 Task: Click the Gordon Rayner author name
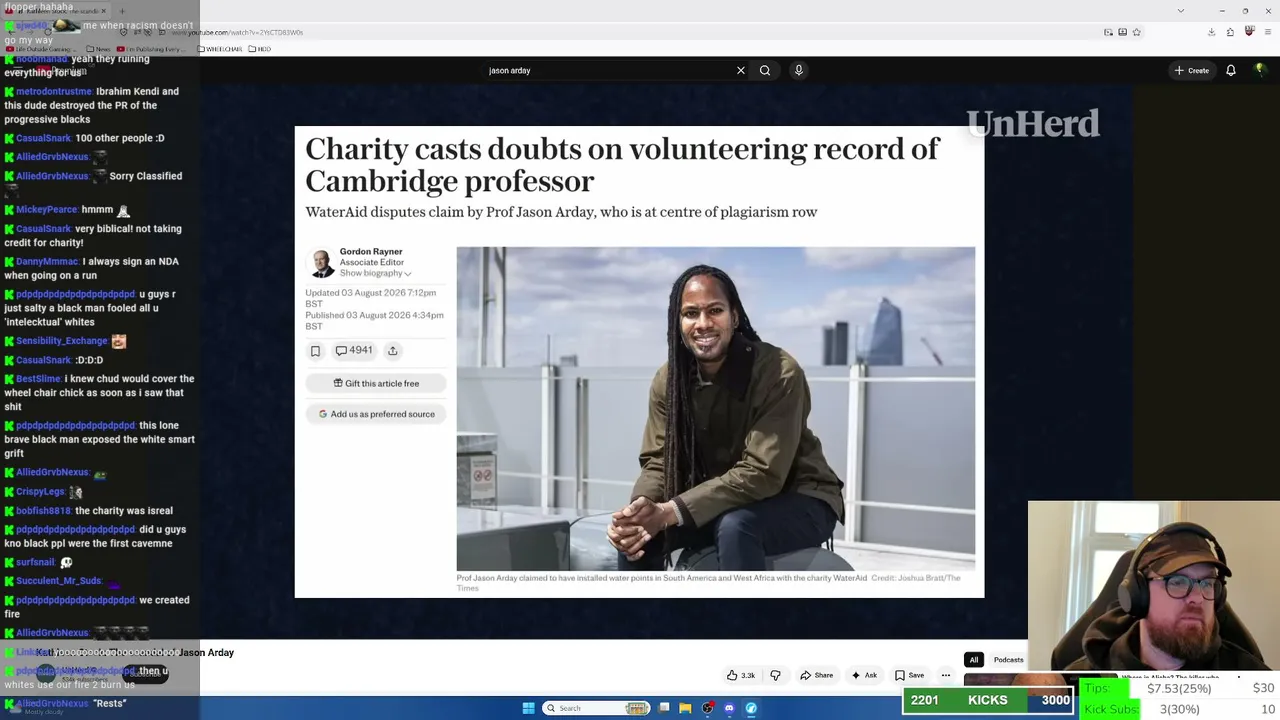371,252
